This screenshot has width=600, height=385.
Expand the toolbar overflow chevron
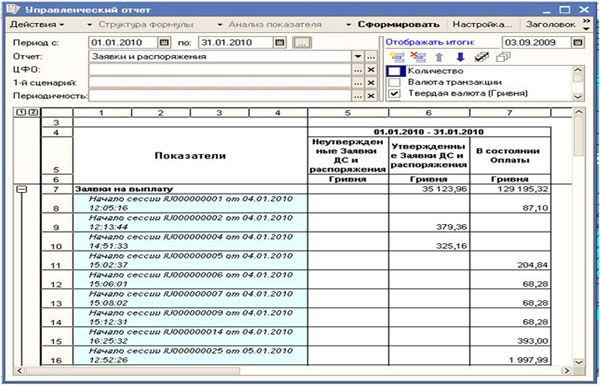586,24
